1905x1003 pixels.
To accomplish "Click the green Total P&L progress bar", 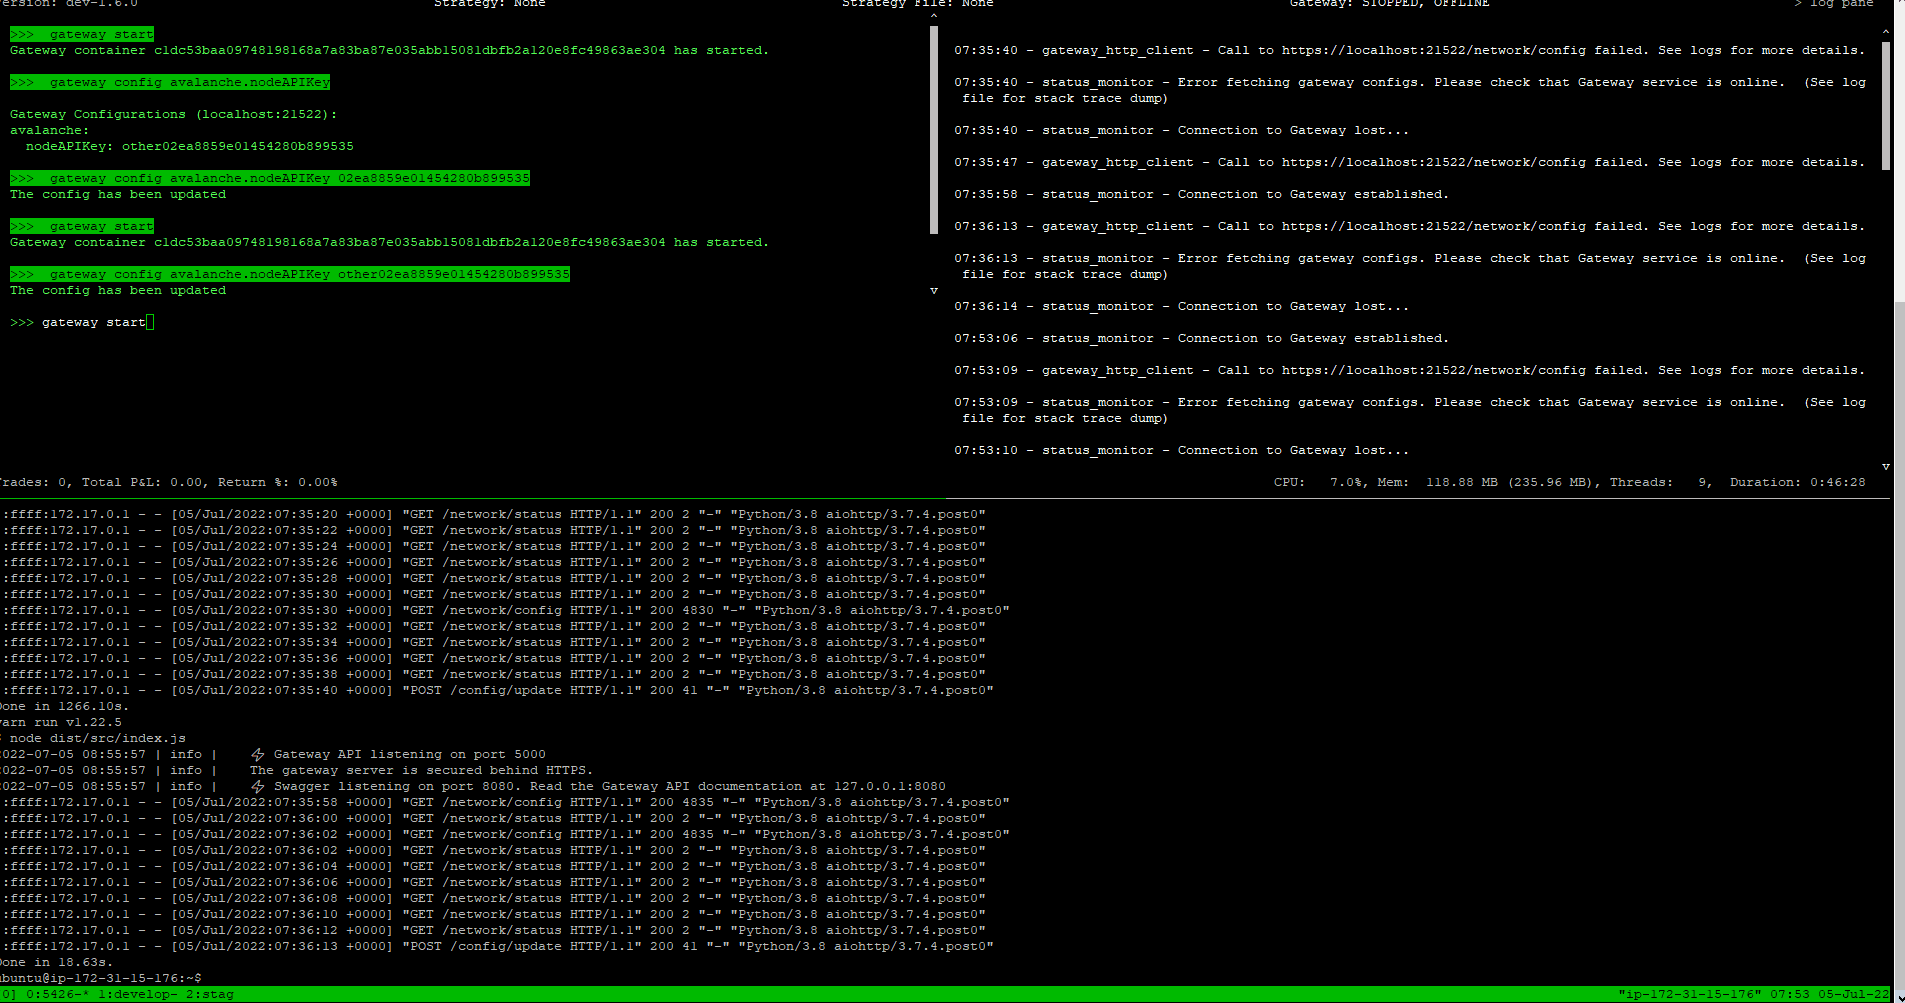I will [x=470, y=497].
